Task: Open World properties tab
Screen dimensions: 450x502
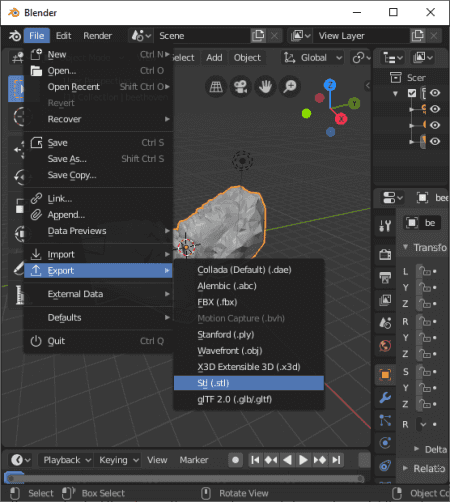Action: tap(385, 345)
